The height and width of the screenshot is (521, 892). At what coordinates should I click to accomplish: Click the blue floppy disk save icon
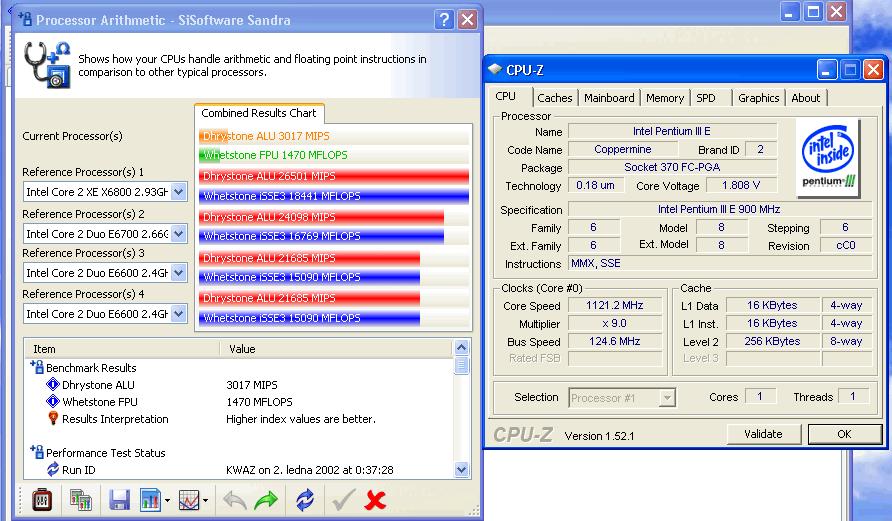coord(119,499)
